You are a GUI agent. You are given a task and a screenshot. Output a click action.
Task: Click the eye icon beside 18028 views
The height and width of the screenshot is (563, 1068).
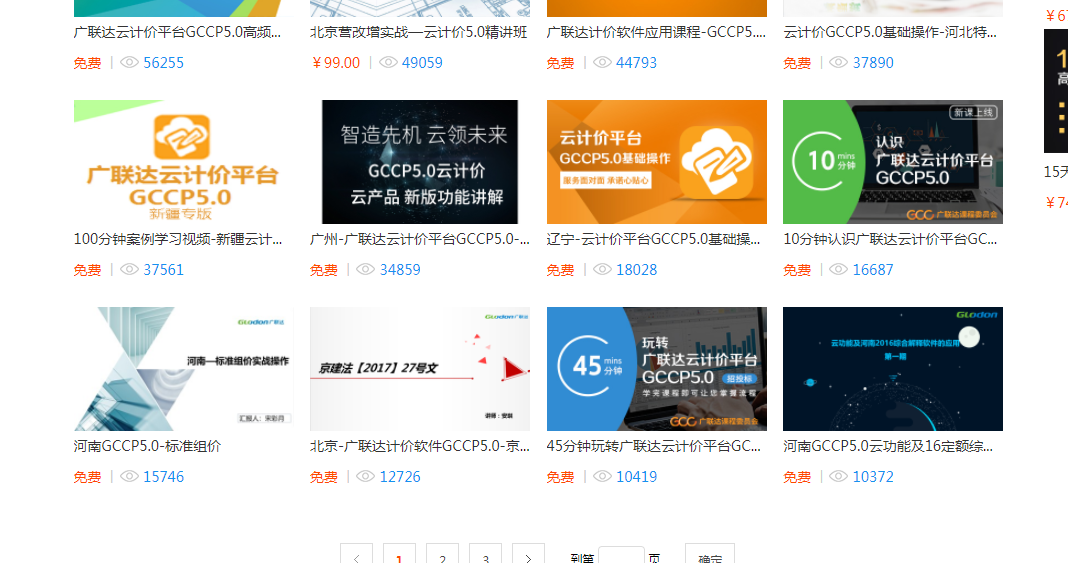(602, 269)
